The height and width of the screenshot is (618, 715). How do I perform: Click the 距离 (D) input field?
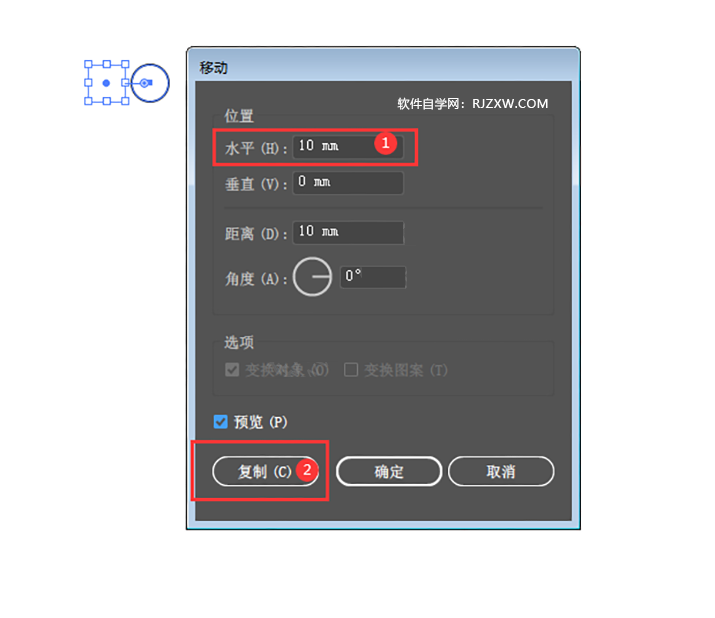(x=348, y=233)
